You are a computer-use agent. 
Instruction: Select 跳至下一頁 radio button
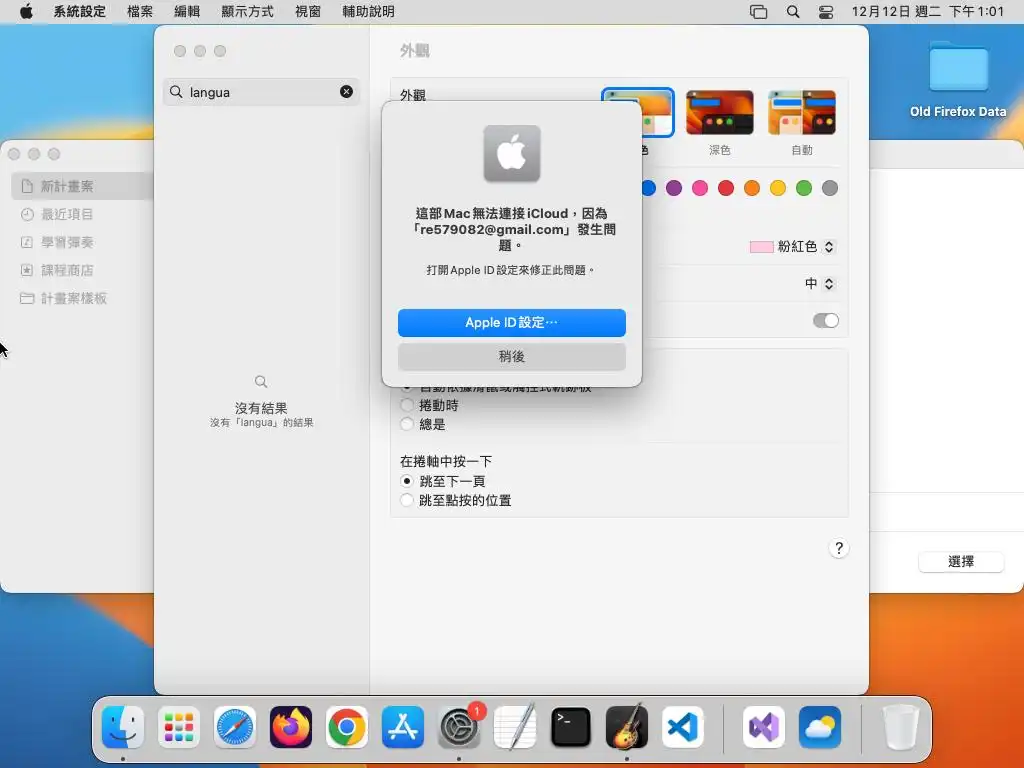[x=407, y=481]
